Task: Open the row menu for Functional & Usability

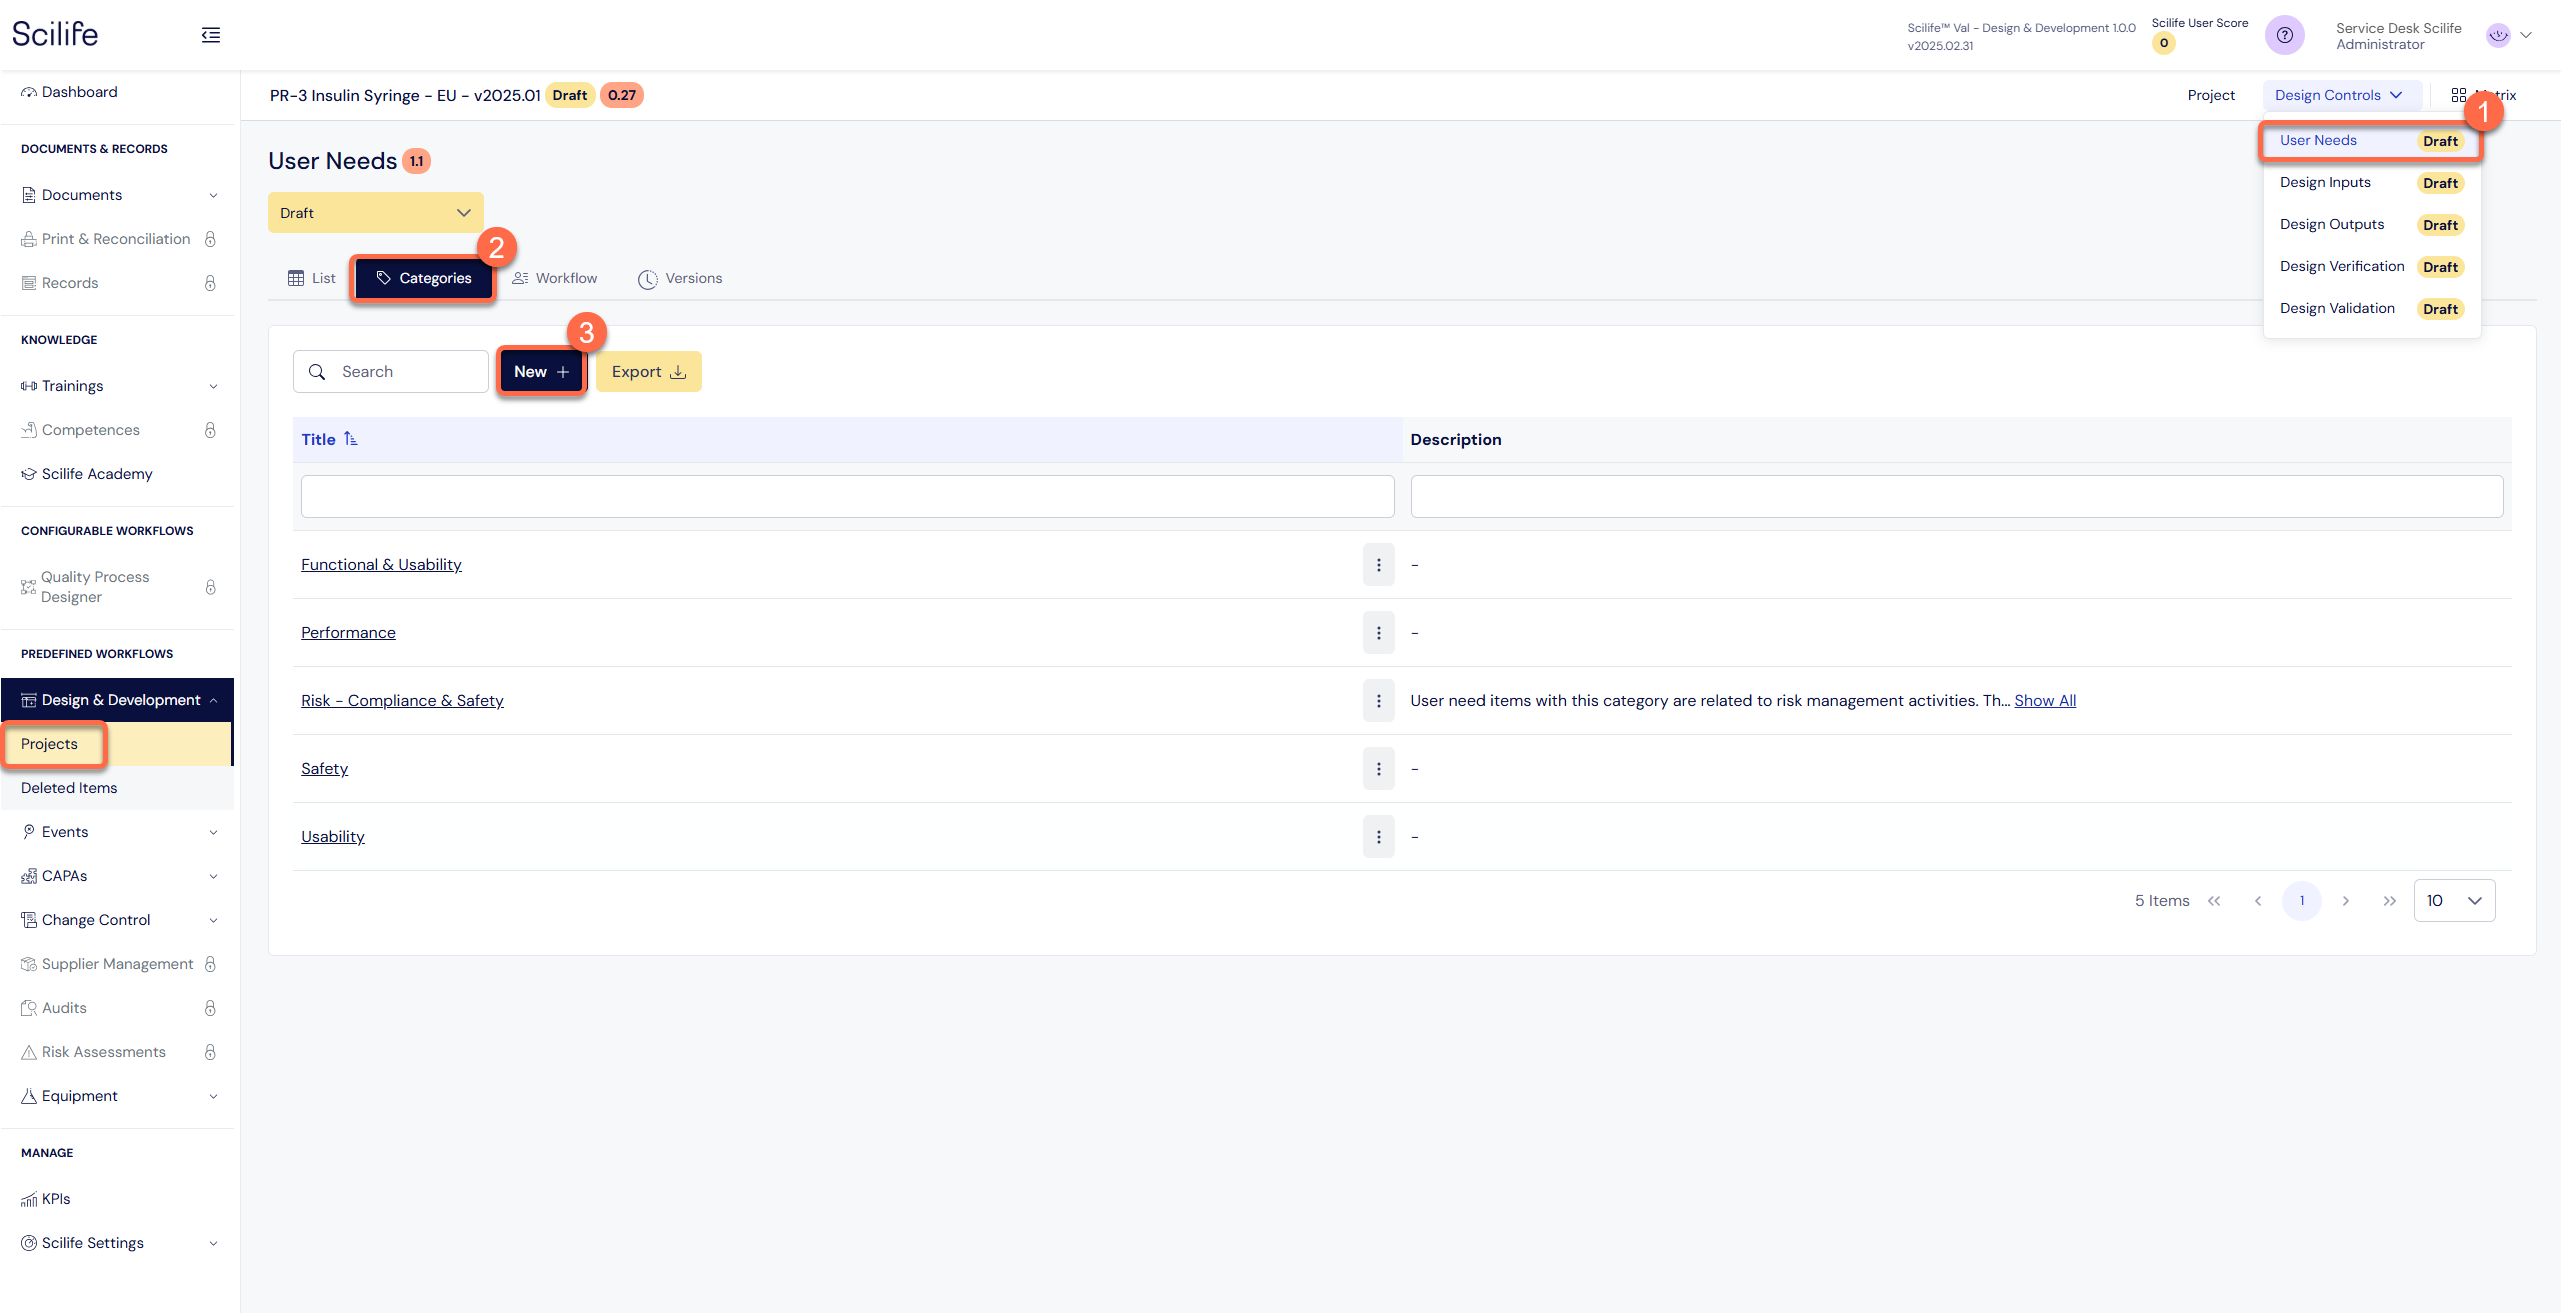Action: pyautogui.click(x=1378, y=565)
